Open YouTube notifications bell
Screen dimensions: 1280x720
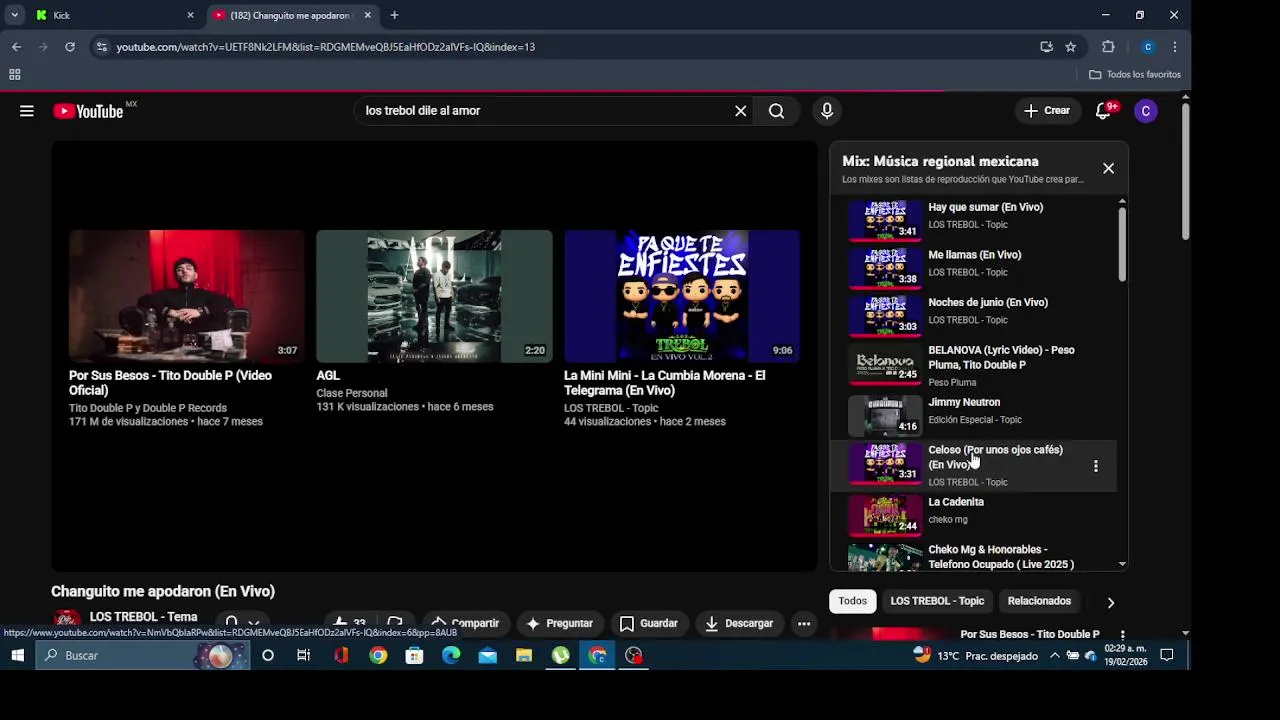1103,111
